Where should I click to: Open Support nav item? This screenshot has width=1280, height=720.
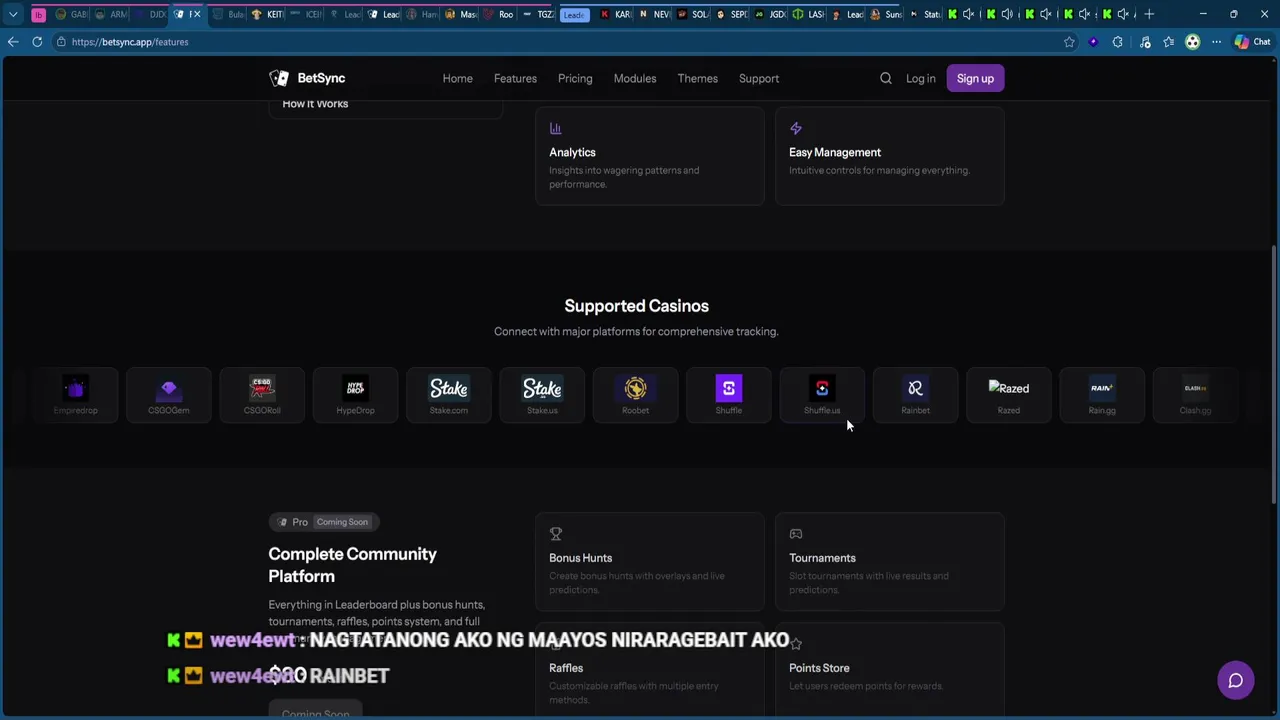coord(759,78)
